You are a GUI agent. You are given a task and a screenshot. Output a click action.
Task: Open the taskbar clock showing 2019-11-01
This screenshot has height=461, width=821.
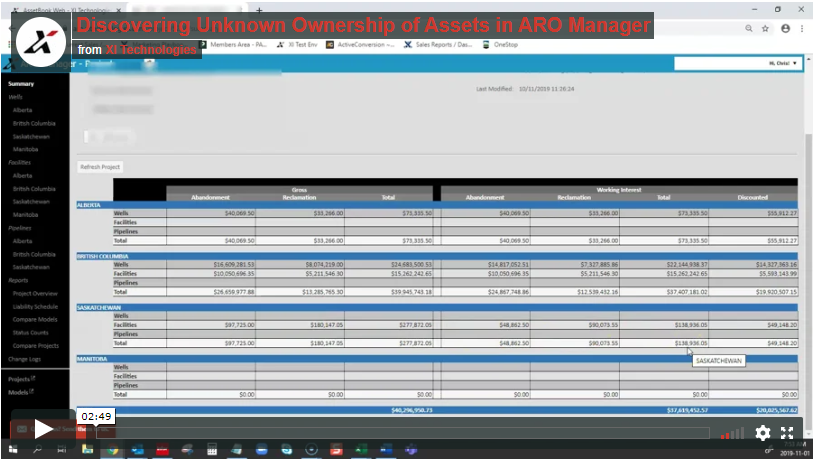[794, 449]
